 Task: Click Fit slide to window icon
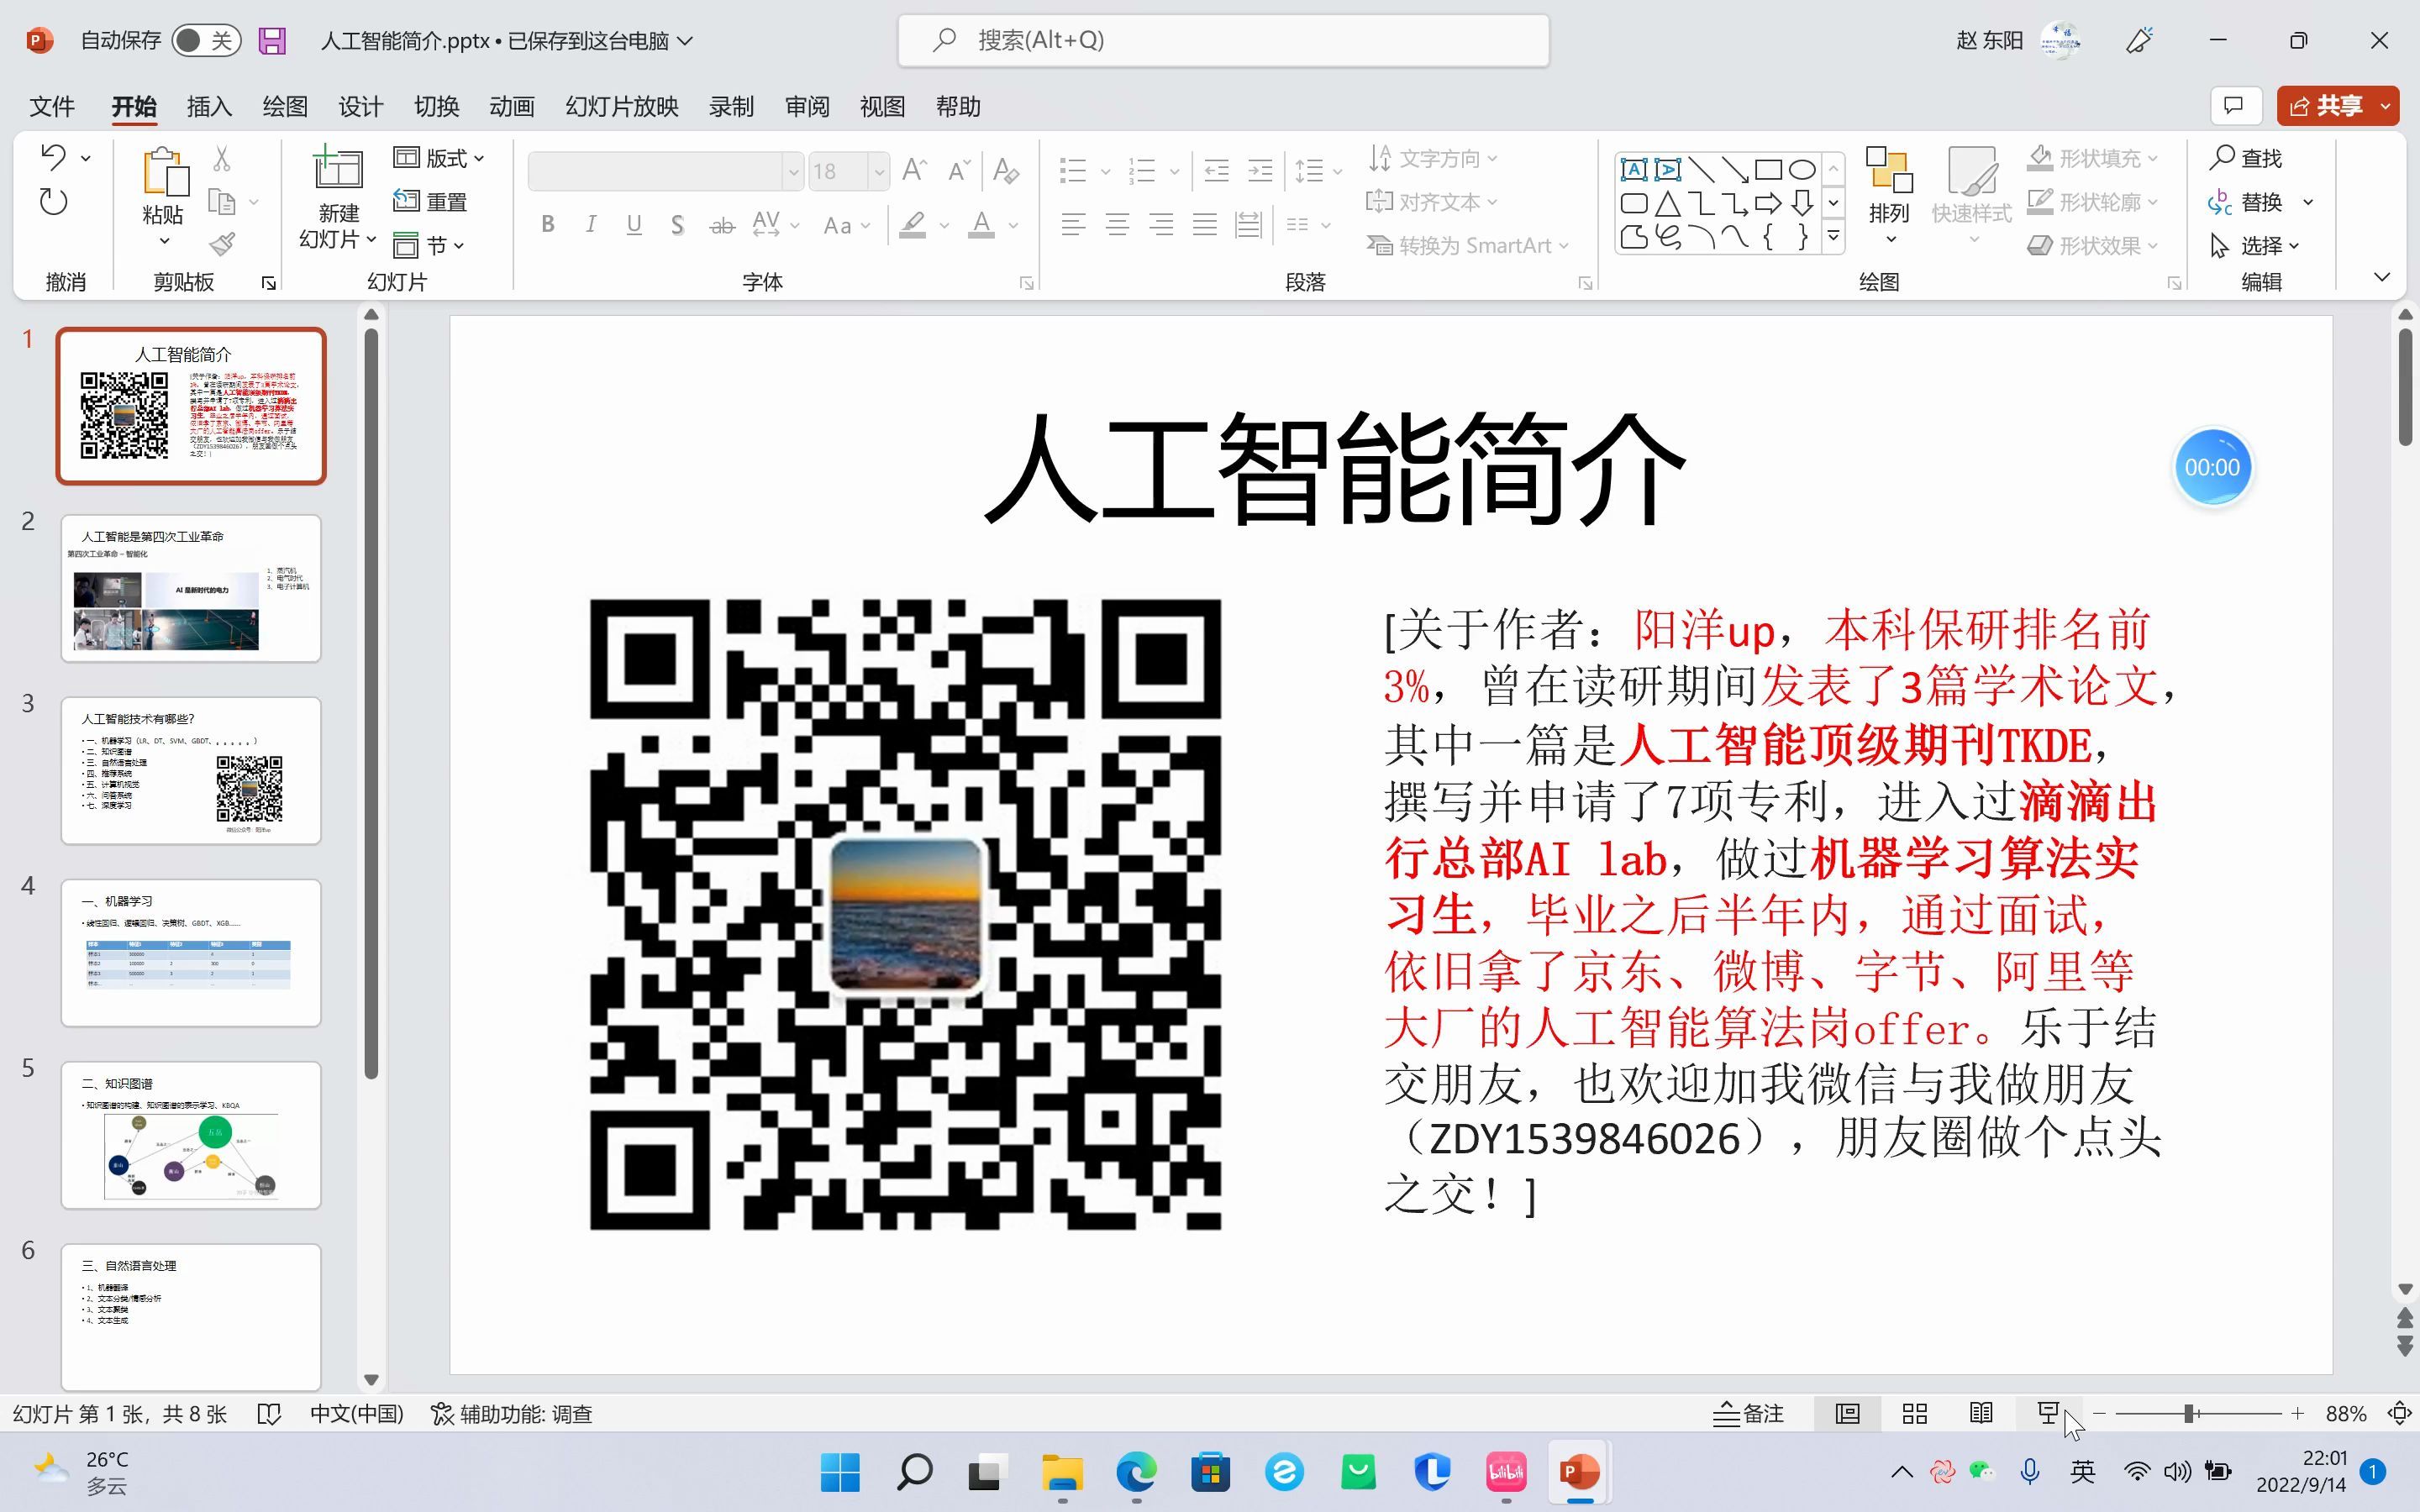click(2399, 1413)
